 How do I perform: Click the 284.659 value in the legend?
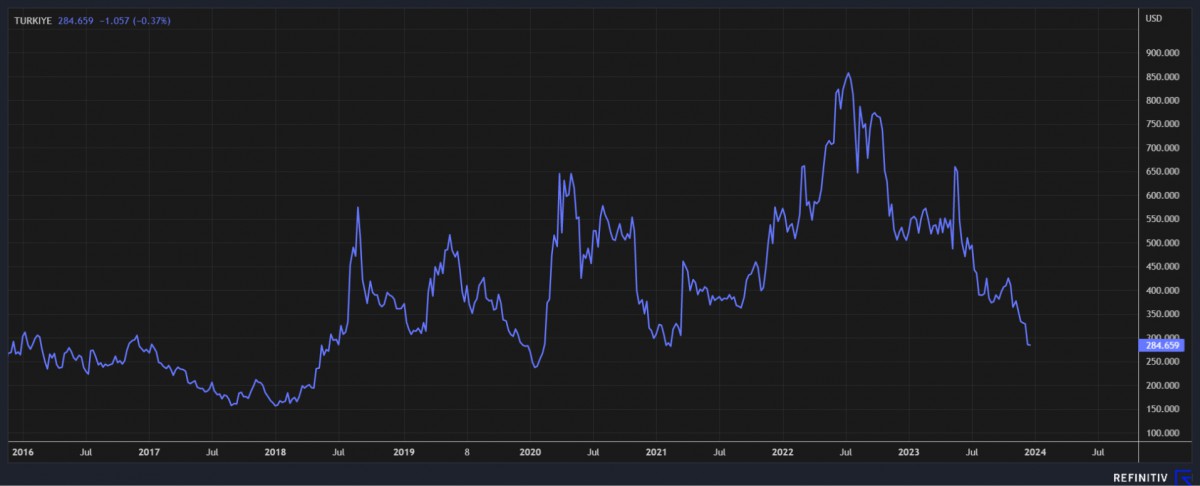point(76,21)
